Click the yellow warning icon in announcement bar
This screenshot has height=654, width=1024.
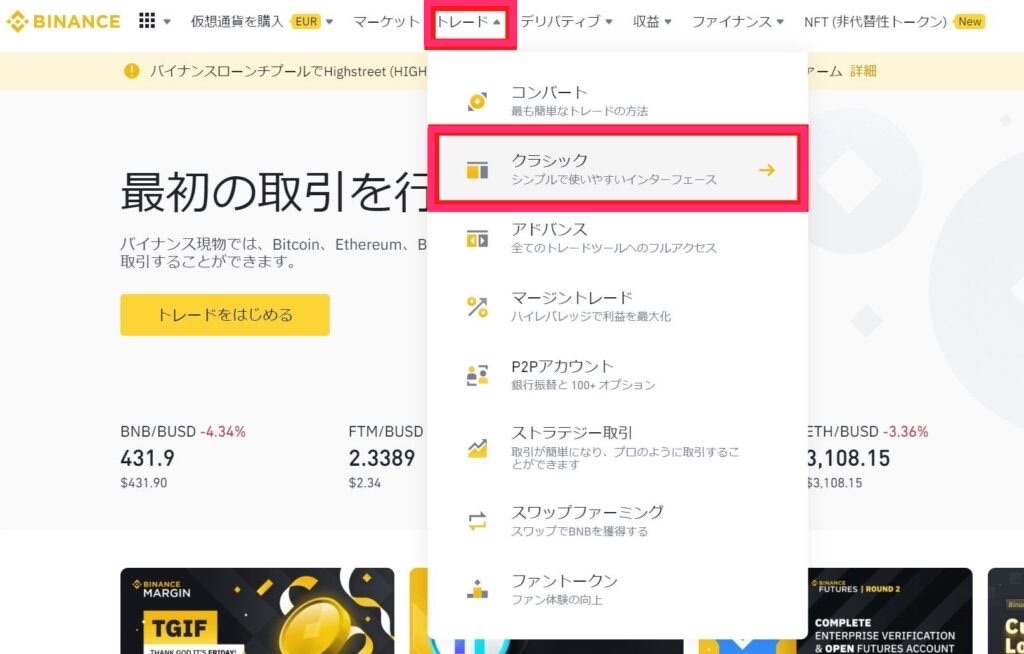coord(132,71)
